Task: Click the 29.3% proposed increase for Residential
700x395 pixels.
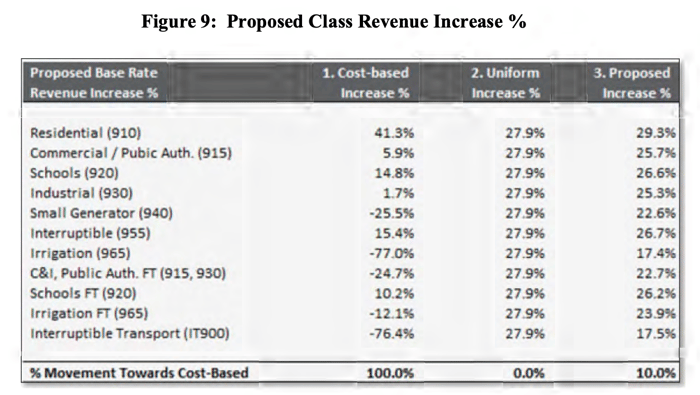Action: [656, 133]
